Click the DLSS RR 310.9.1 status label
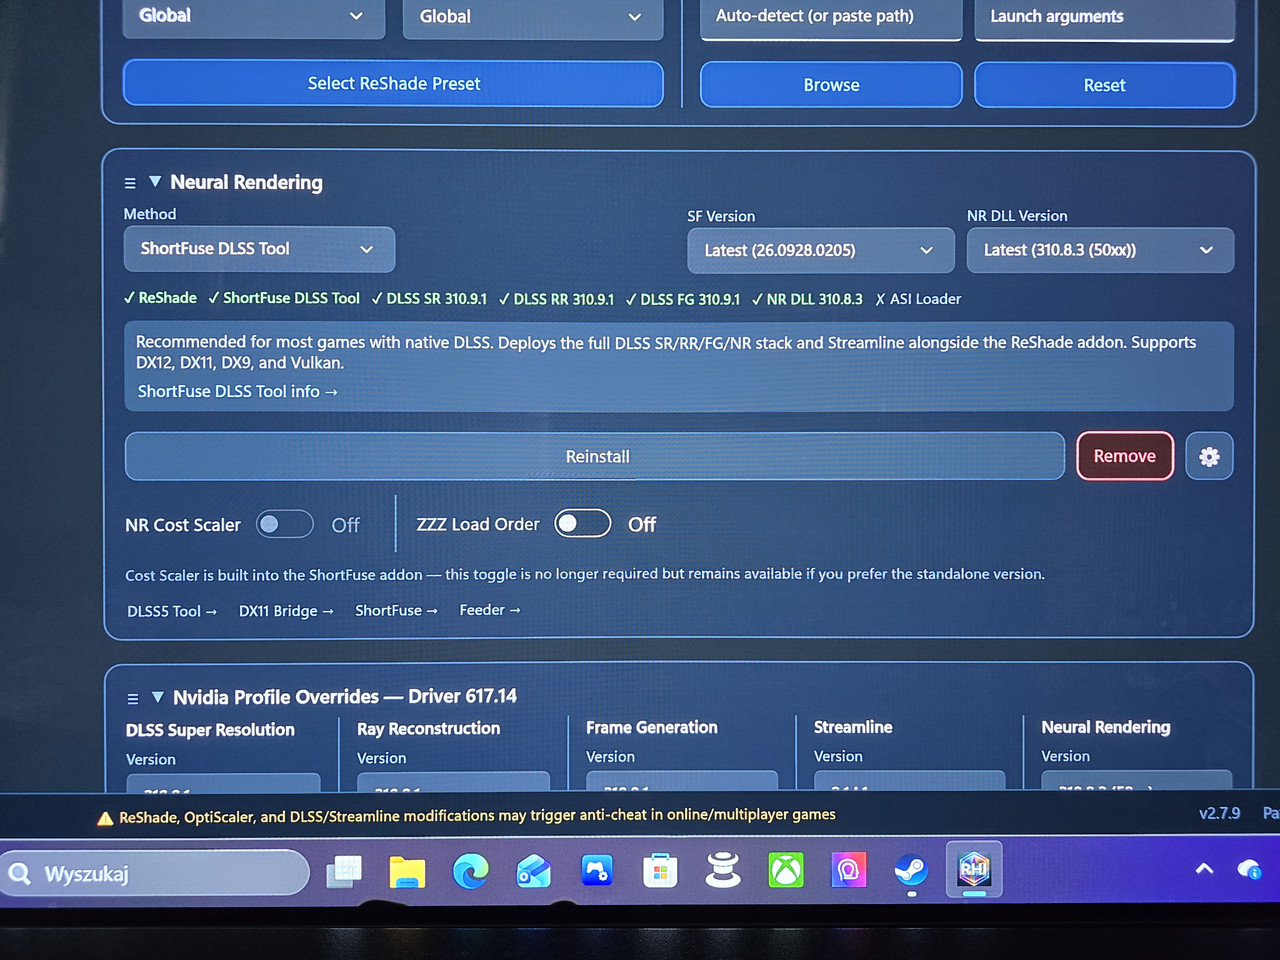 point(556,299)
